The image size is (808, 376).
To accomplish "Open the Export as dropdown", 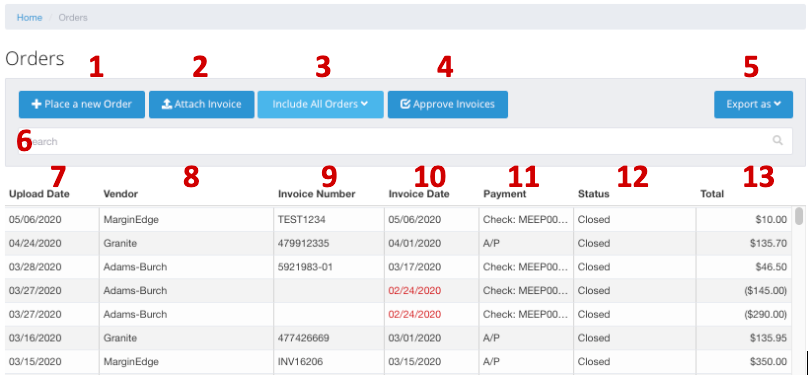I will [x=753, y=105].
